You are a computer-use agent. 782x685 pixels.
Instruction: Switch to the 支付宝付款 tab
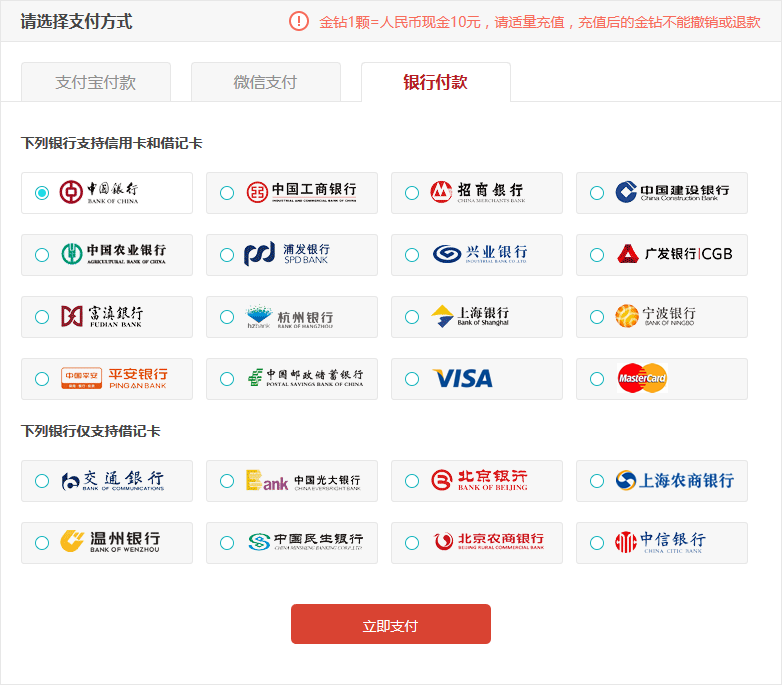[x=96, y=82]
